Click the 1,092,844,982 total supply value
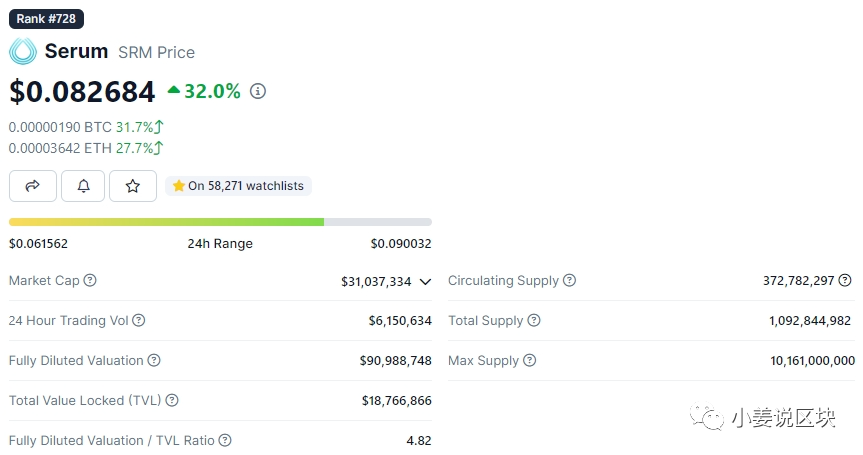The width and height of the screenshot is (863, 455). pyautogui.click(x=810, y=321)
